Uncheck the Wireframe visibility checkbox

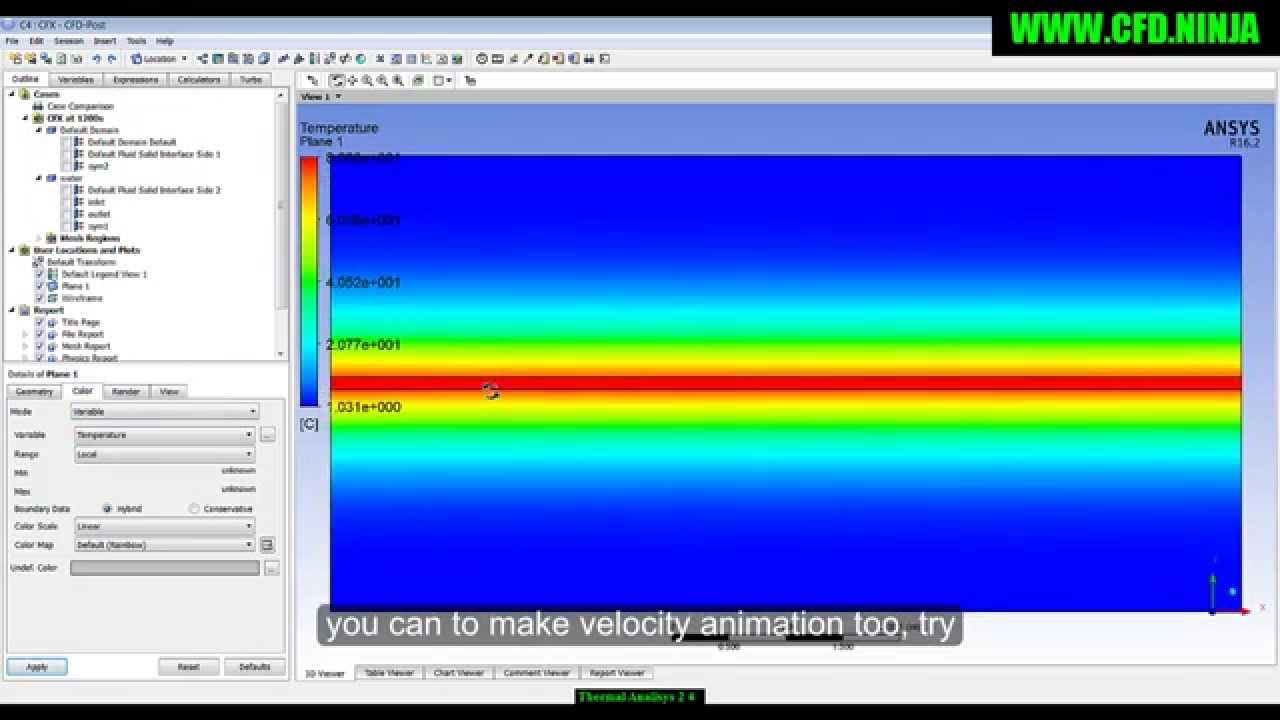click(40, 298)
